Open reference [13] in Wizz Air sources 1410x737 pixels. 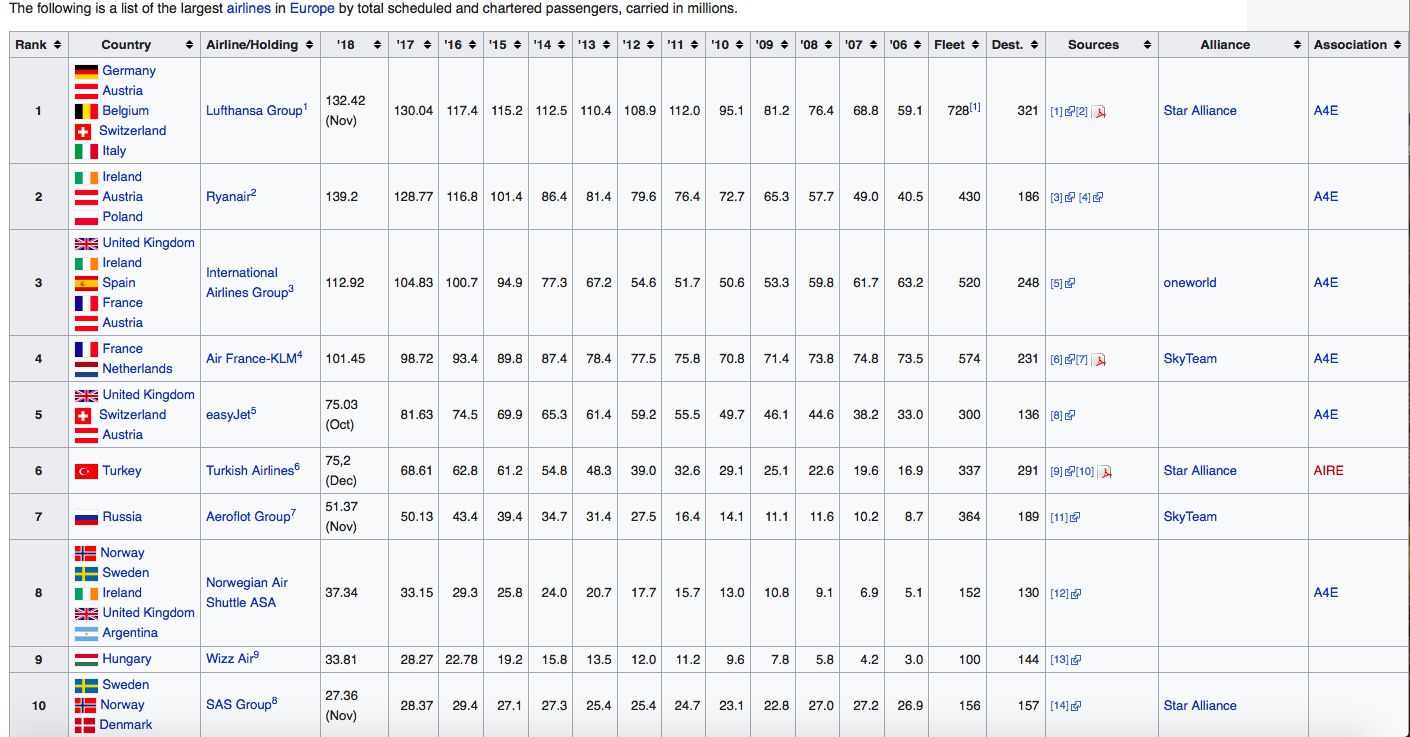point(1065,660)
